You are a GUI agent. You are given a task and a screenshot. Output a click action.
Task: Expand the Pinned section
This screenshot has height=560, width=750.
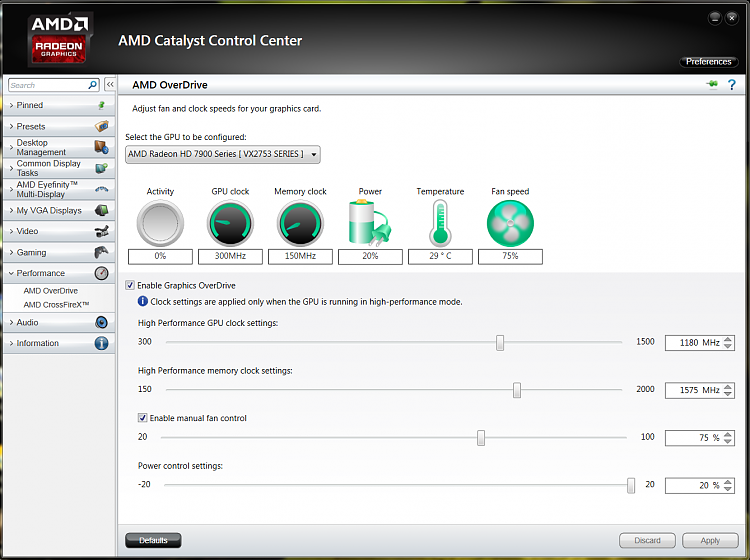tap(59, 105)
